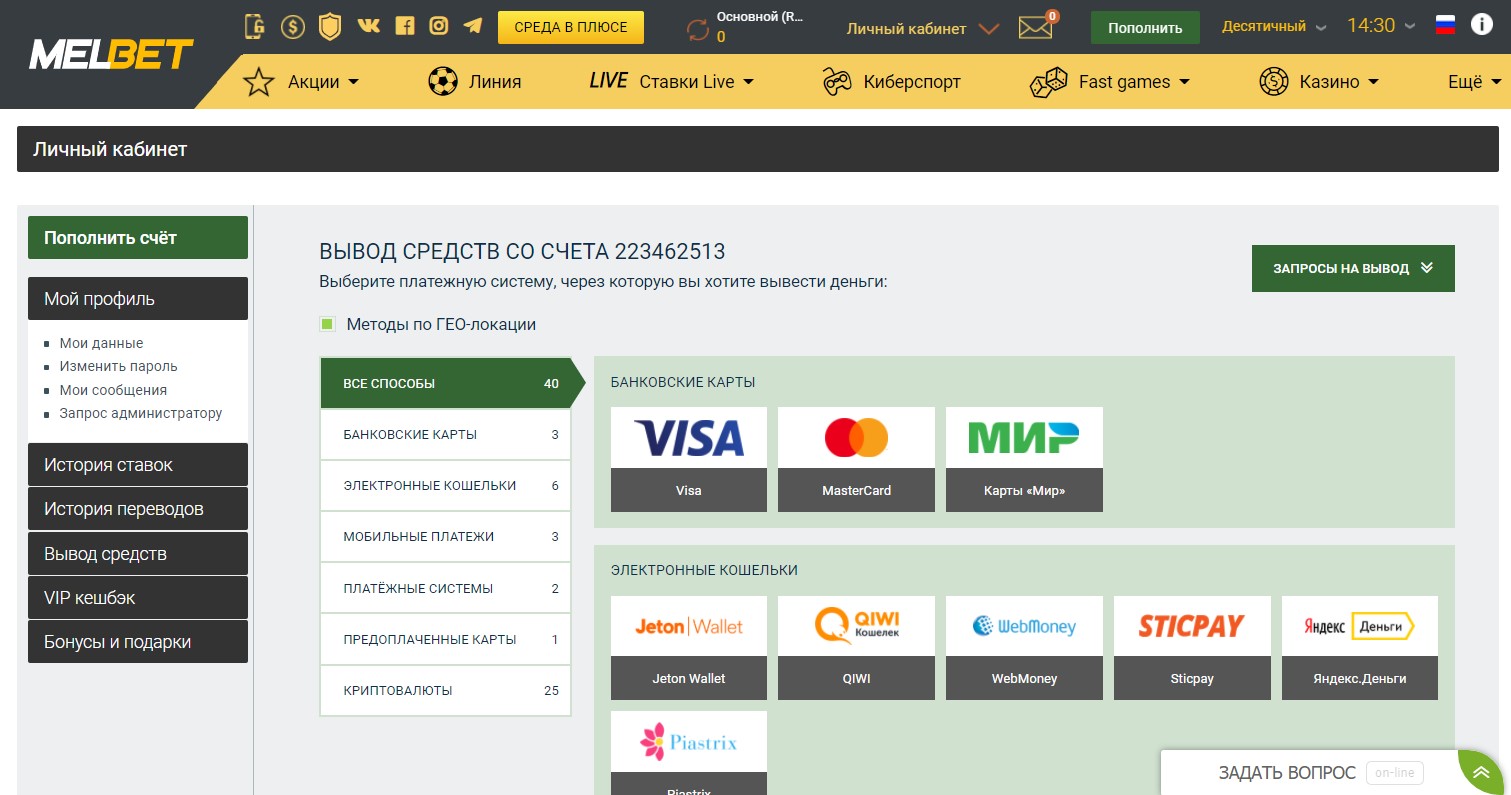Screen dimensions: 1511x795
Task: Select the MasterCard logo
Action: 856,437
